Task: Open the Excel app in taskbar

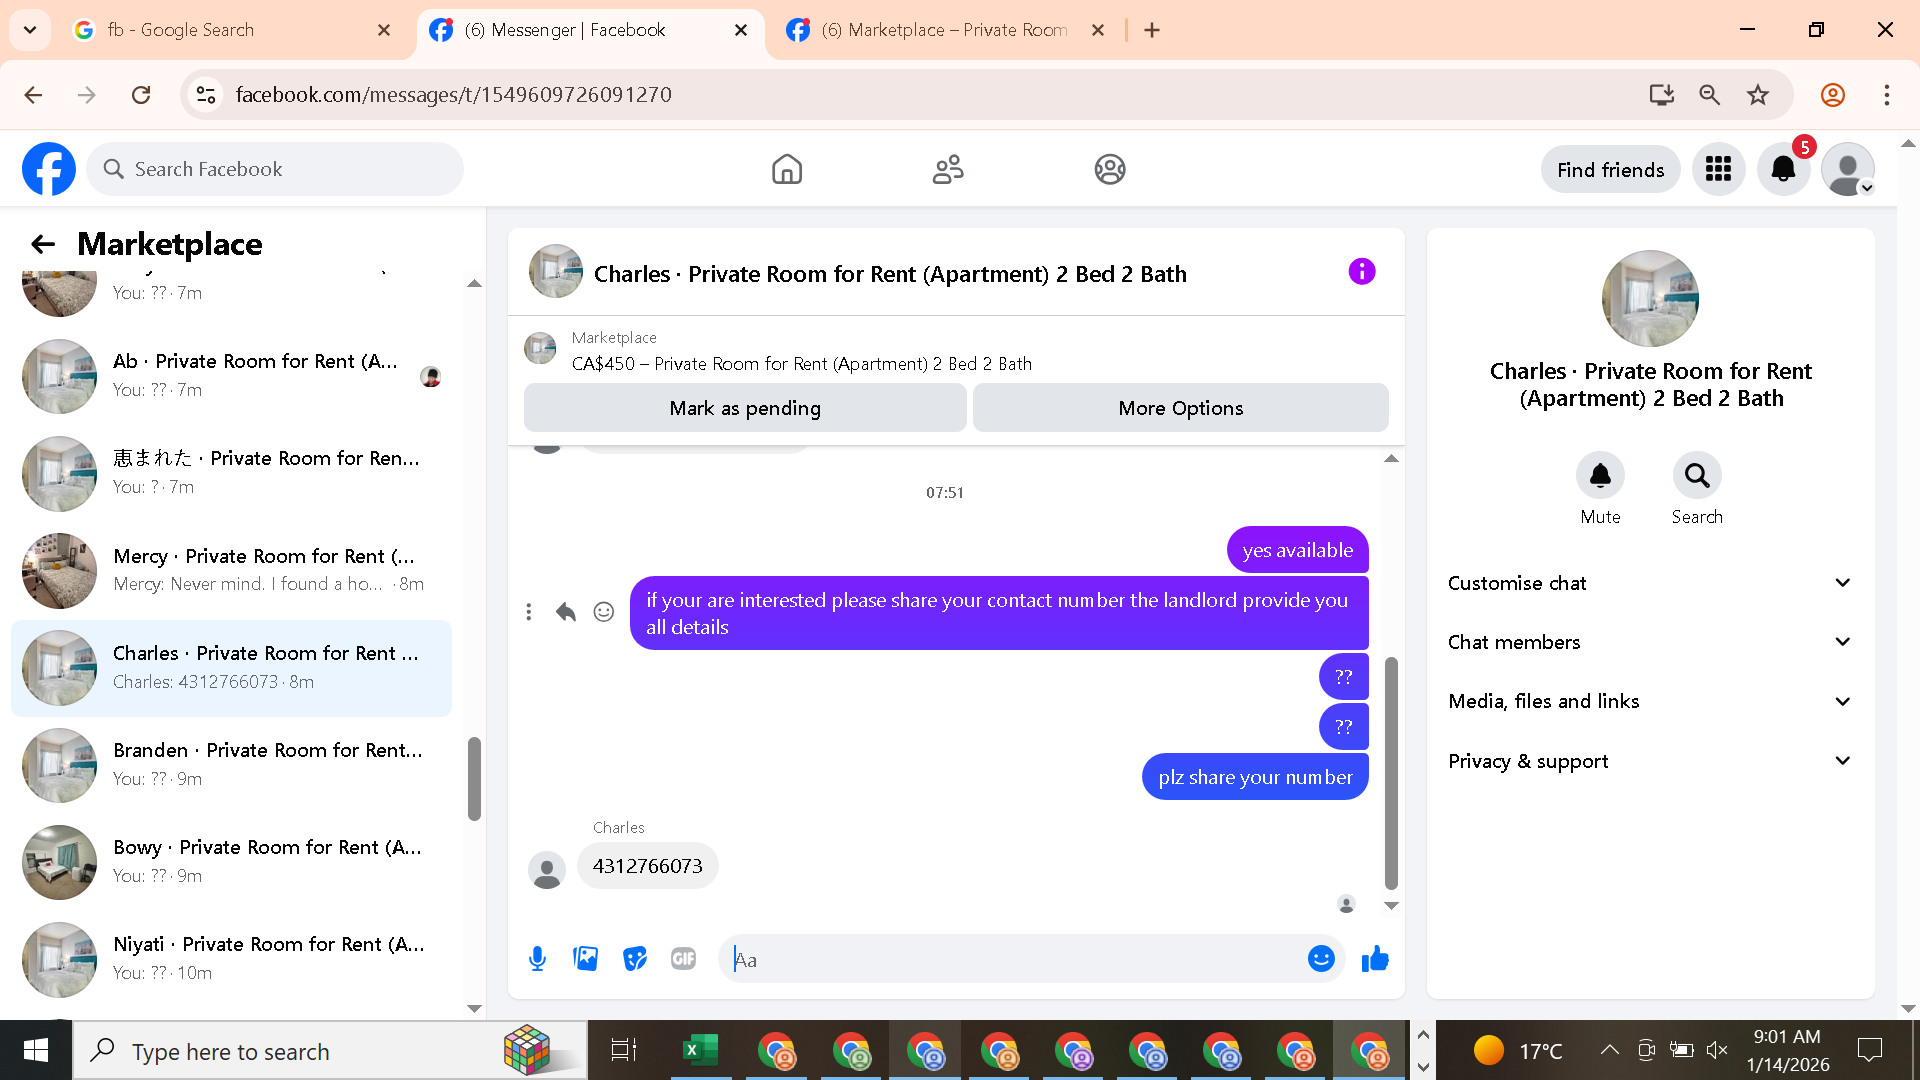Action: [x=700, y=1051]
